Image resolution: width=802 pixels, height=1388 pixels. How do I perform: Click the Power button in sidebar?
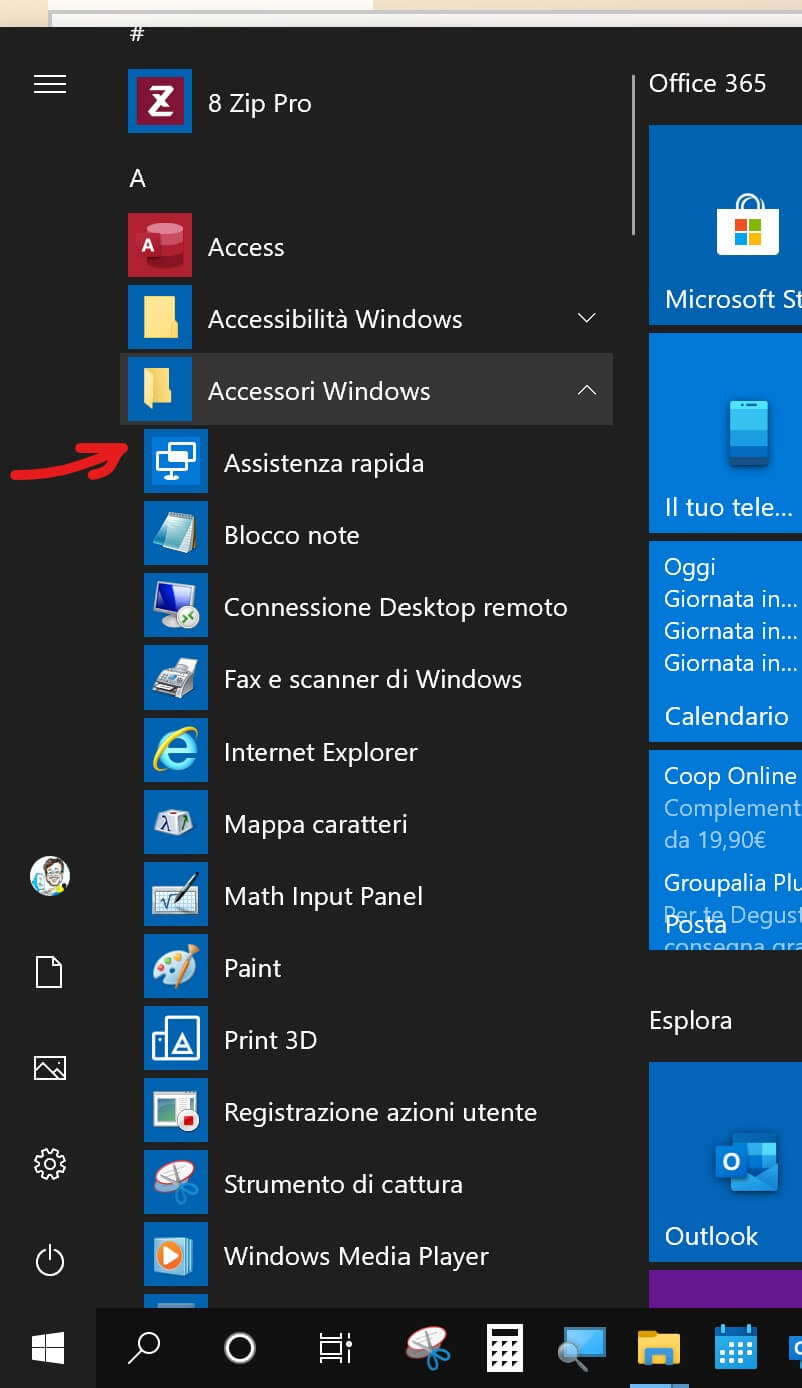pyautogui.click(x=50, y=1261)
